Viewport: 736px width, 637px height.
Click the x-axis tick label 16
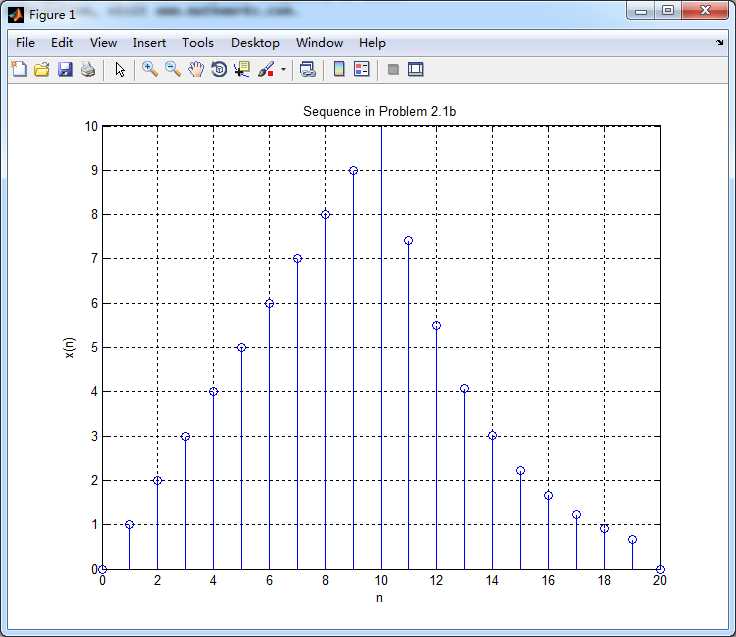point(548,581)
